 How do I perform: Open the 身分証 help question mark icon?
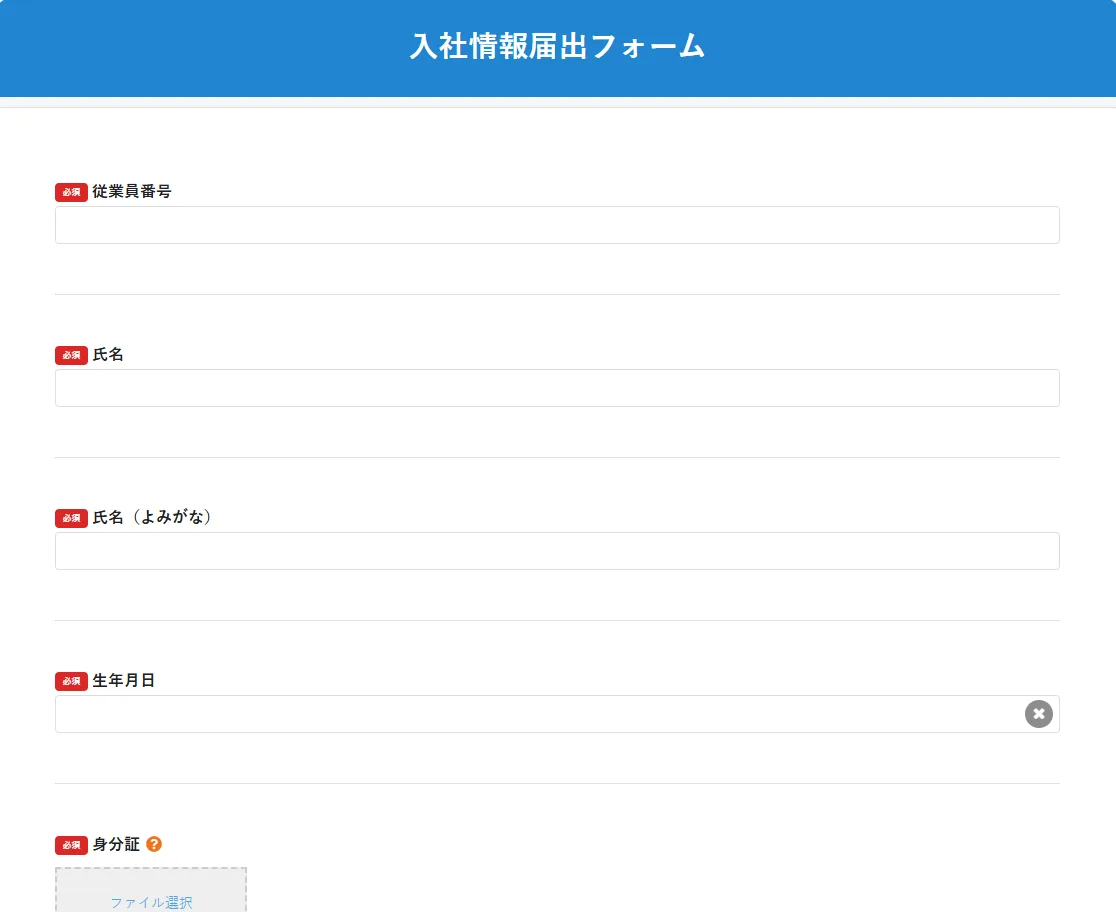coord(154,844)
